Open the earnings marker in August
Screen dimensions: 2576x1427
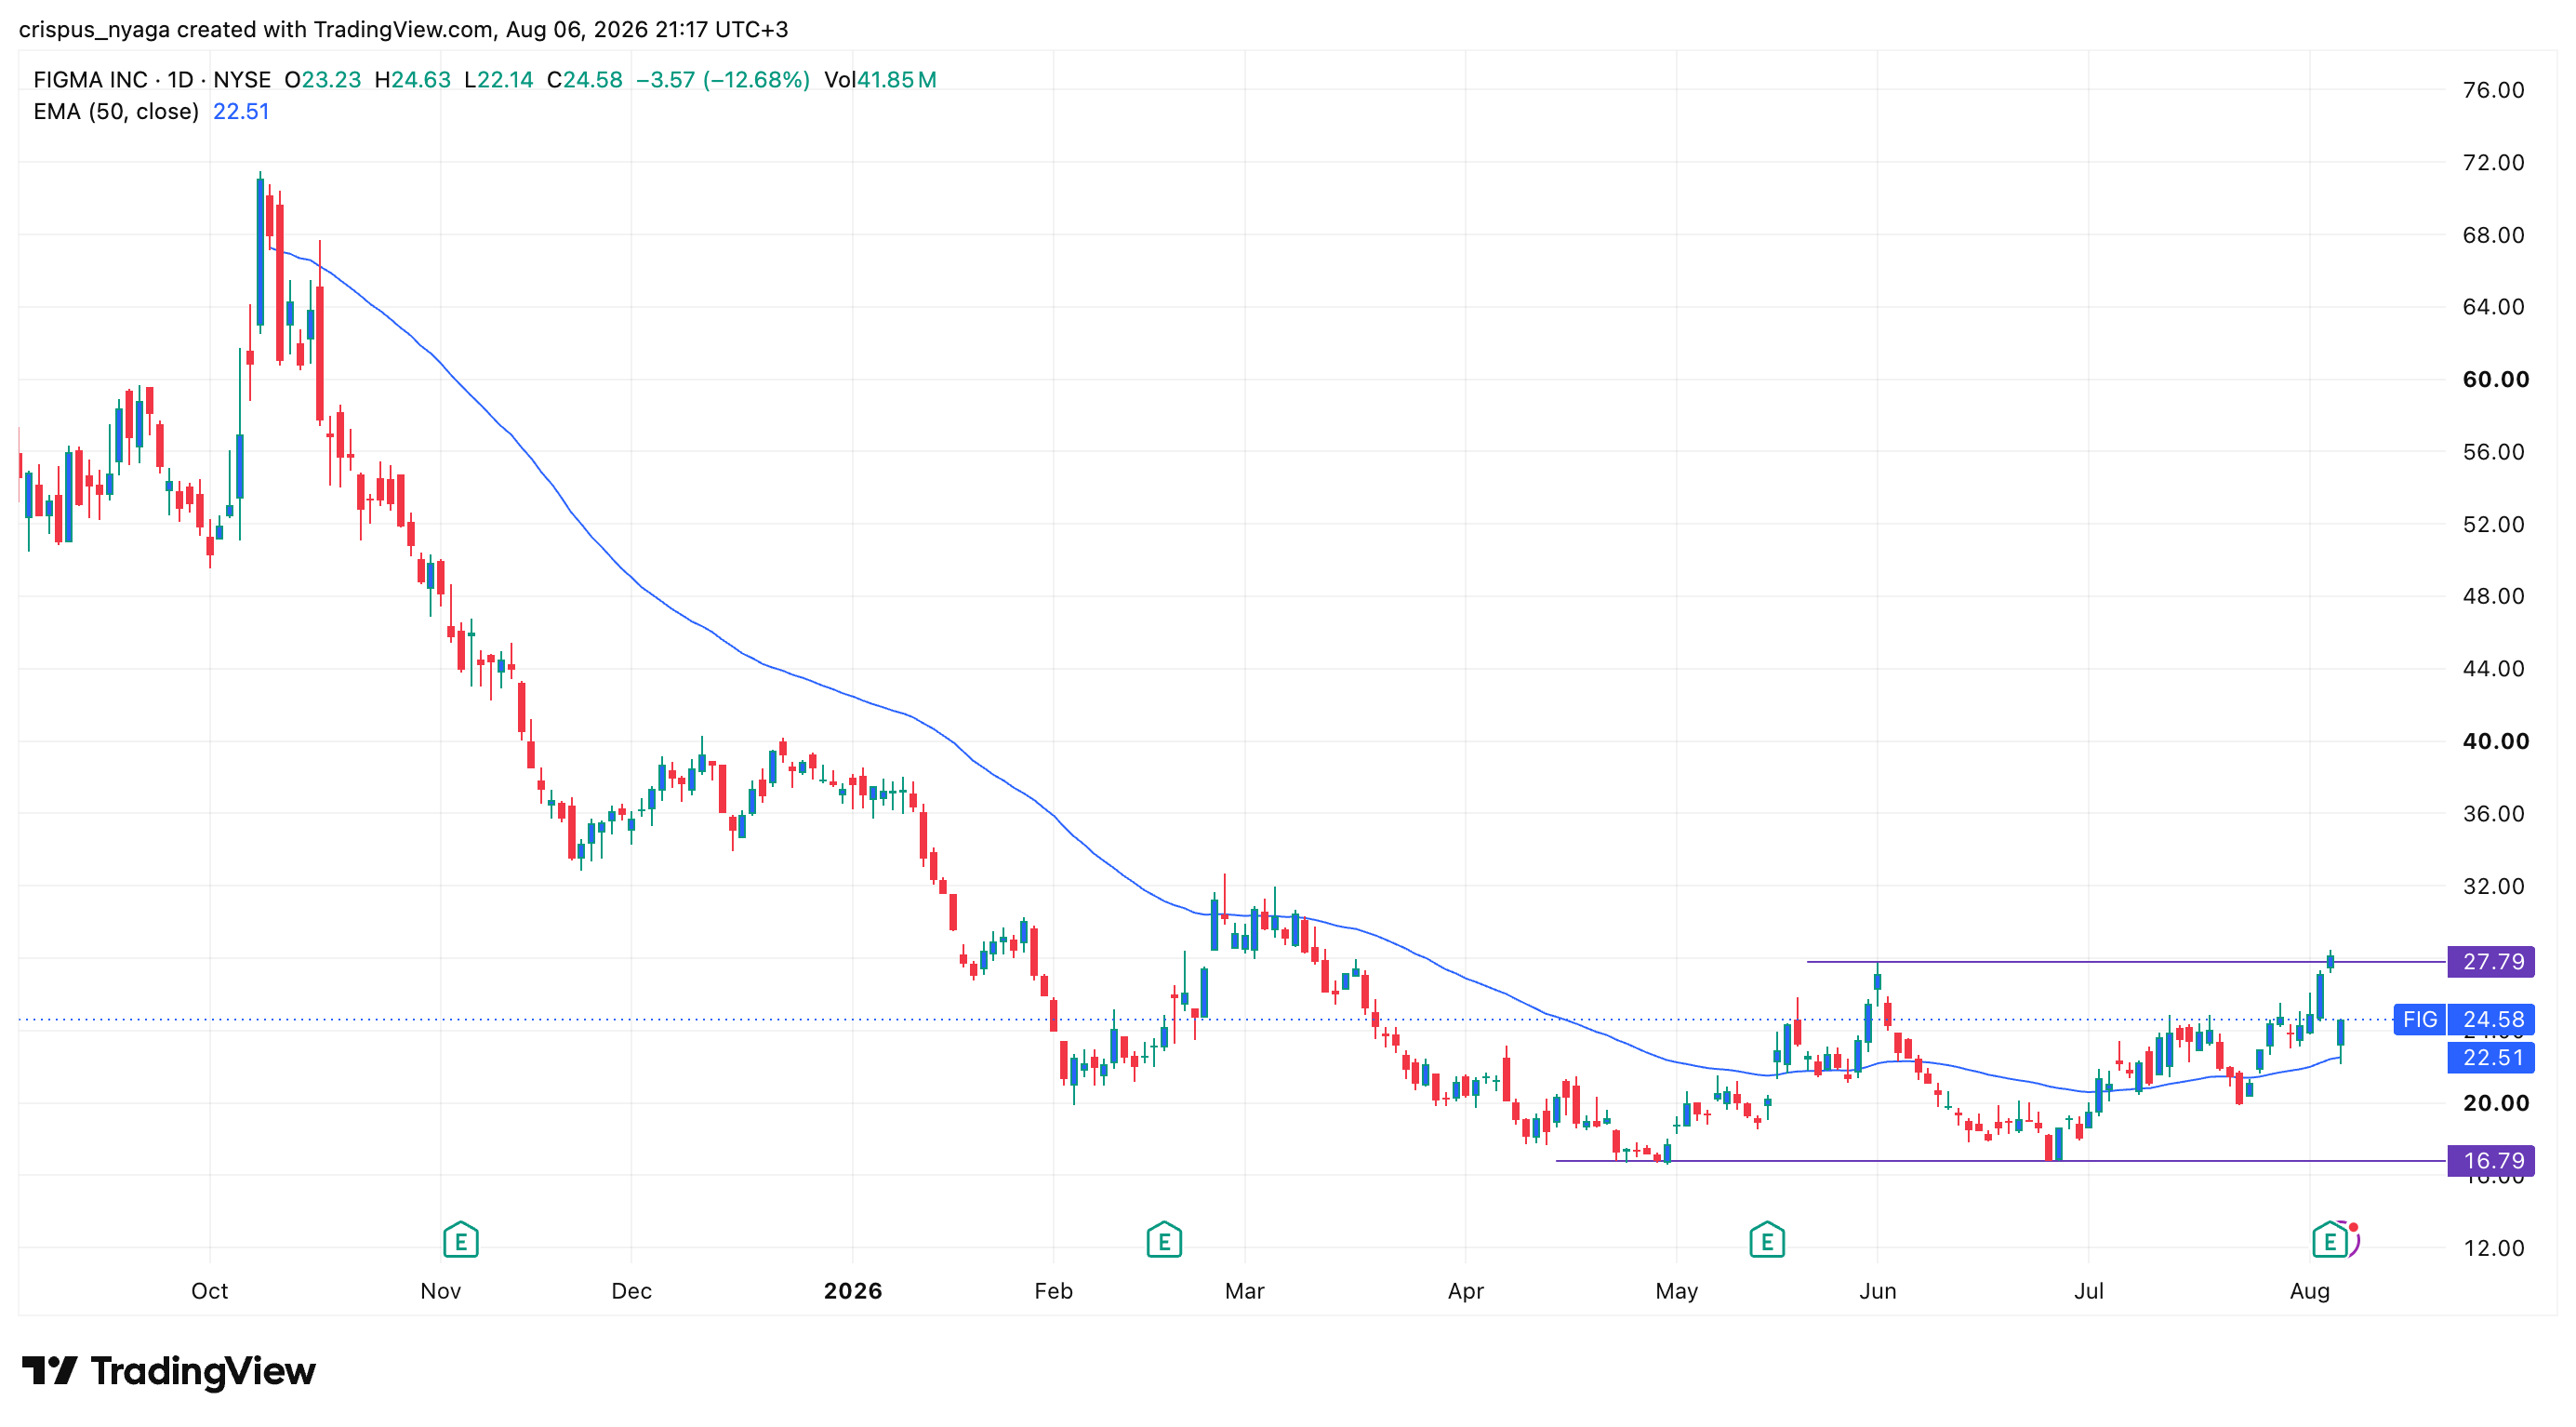click(2330, 1240)
